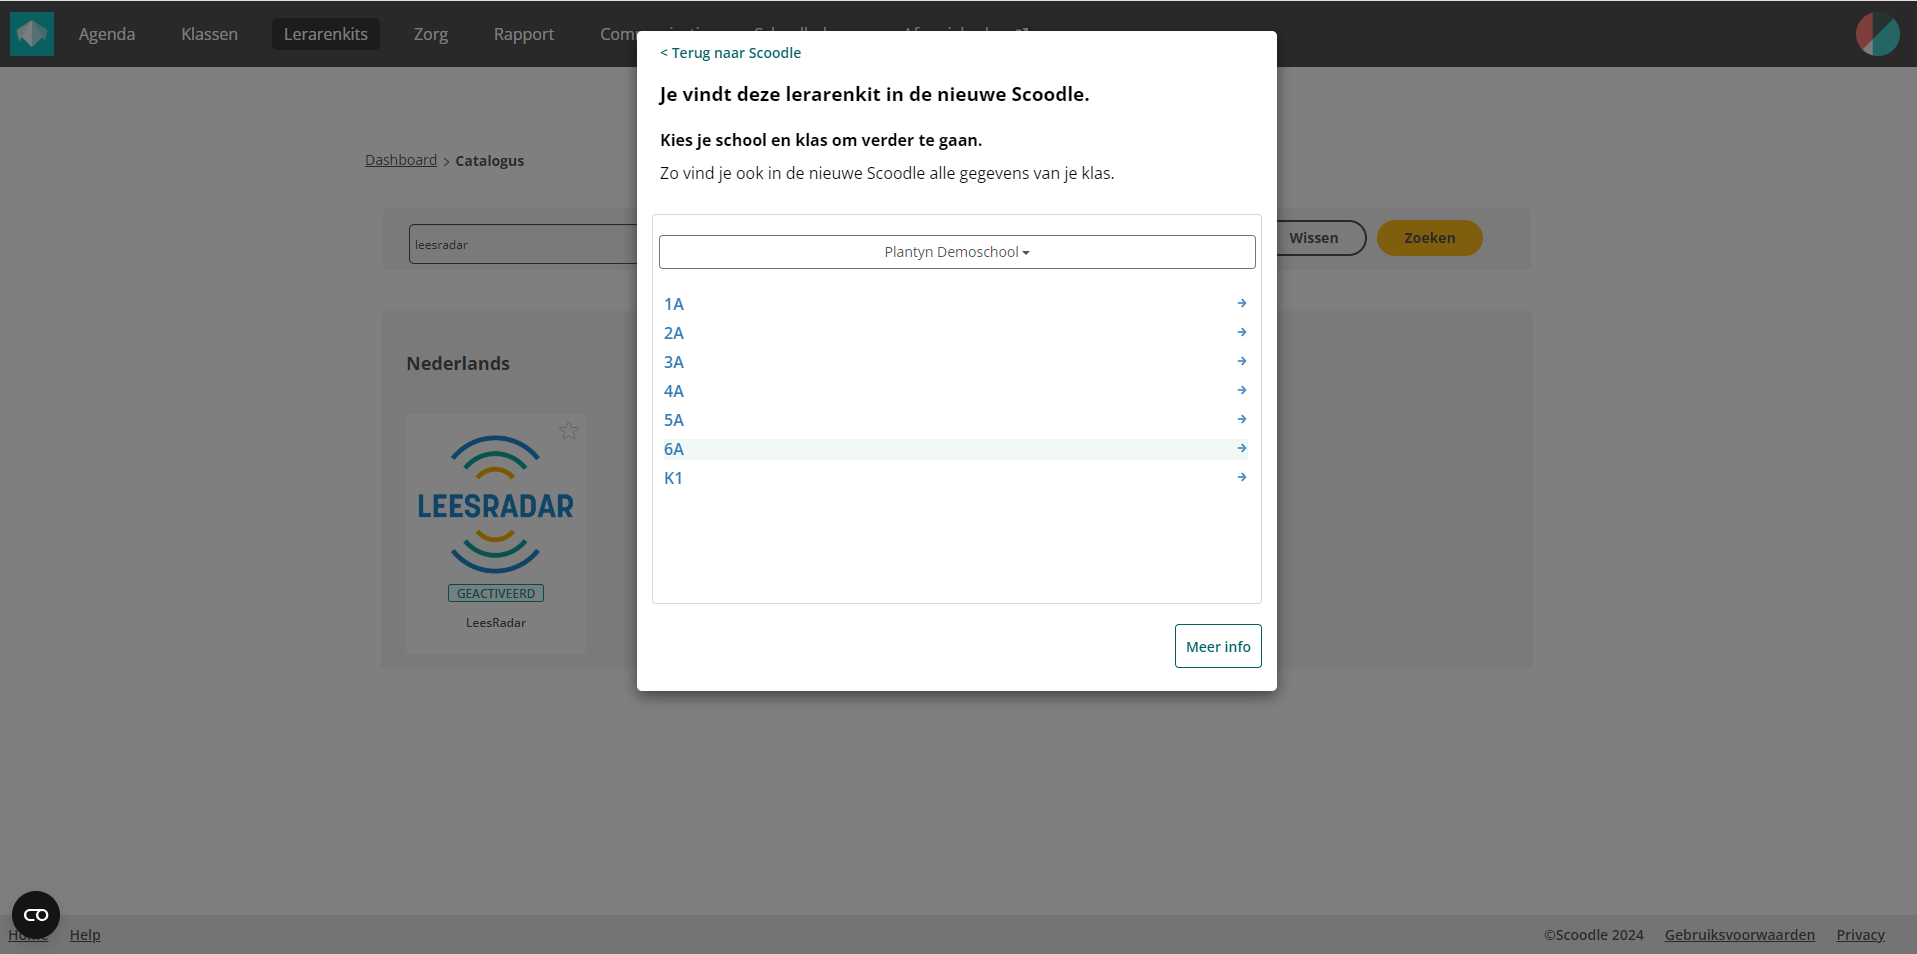Click the arrow icon next to K1
Screen dimensions: 1917x954
pos(1242,477)
